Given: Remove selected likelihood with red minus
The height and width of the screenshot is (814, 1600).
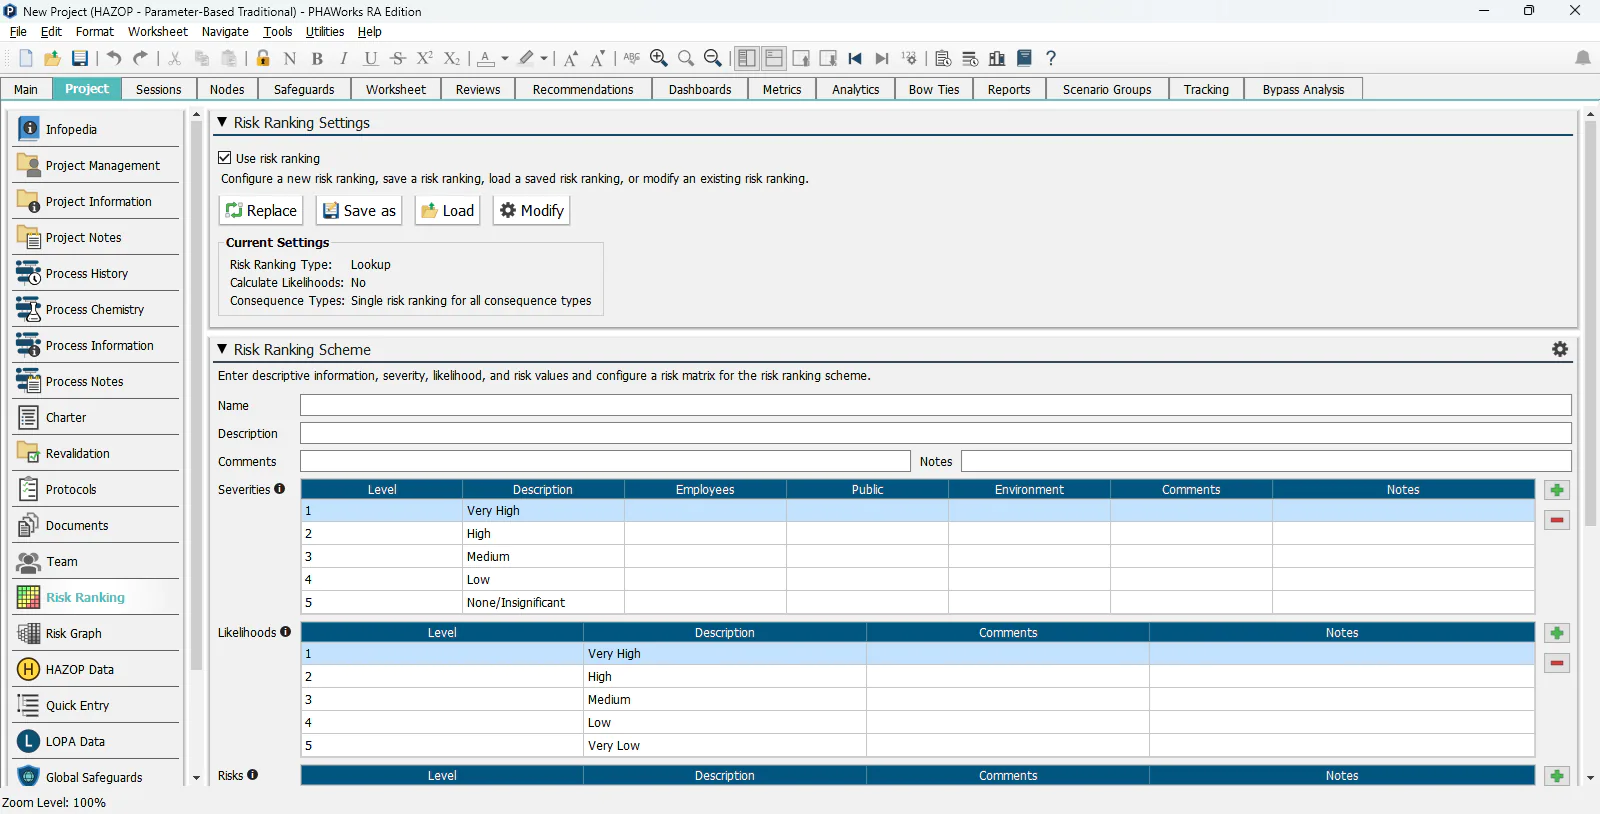Looking at the screenshot, I should click(x=1557, y=663).
